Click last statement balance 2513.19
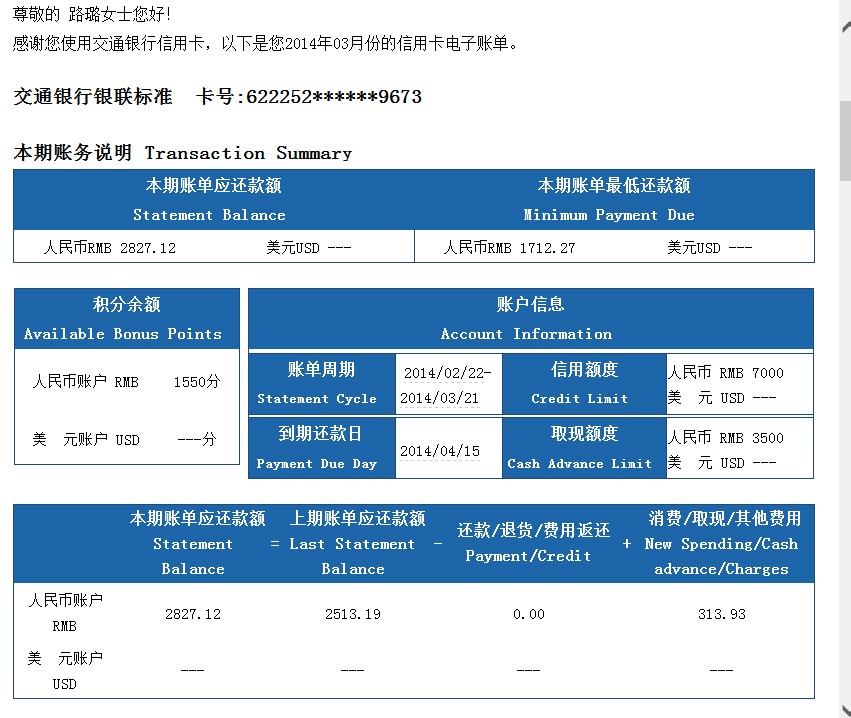The image size is (851, 718). (x=353, y=614)
